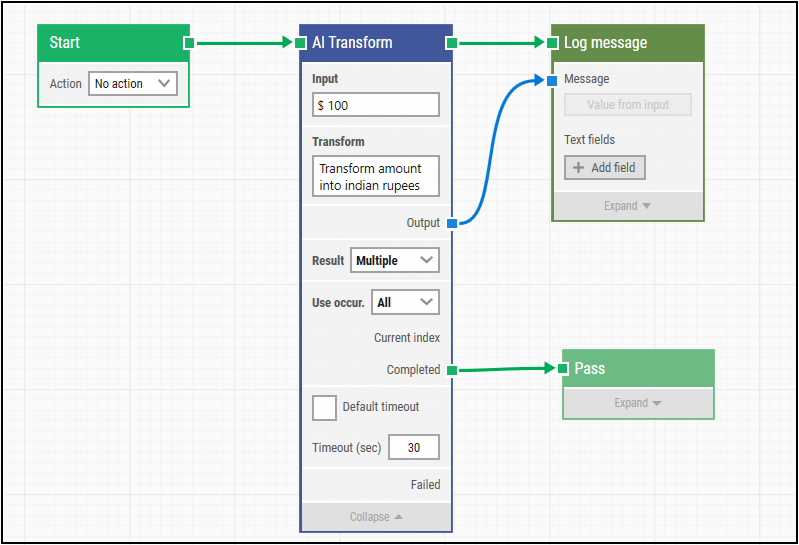Screen dimensions: 799x545
Task: Open the Result dropdown set to Multiple
Action: point(395,261)
